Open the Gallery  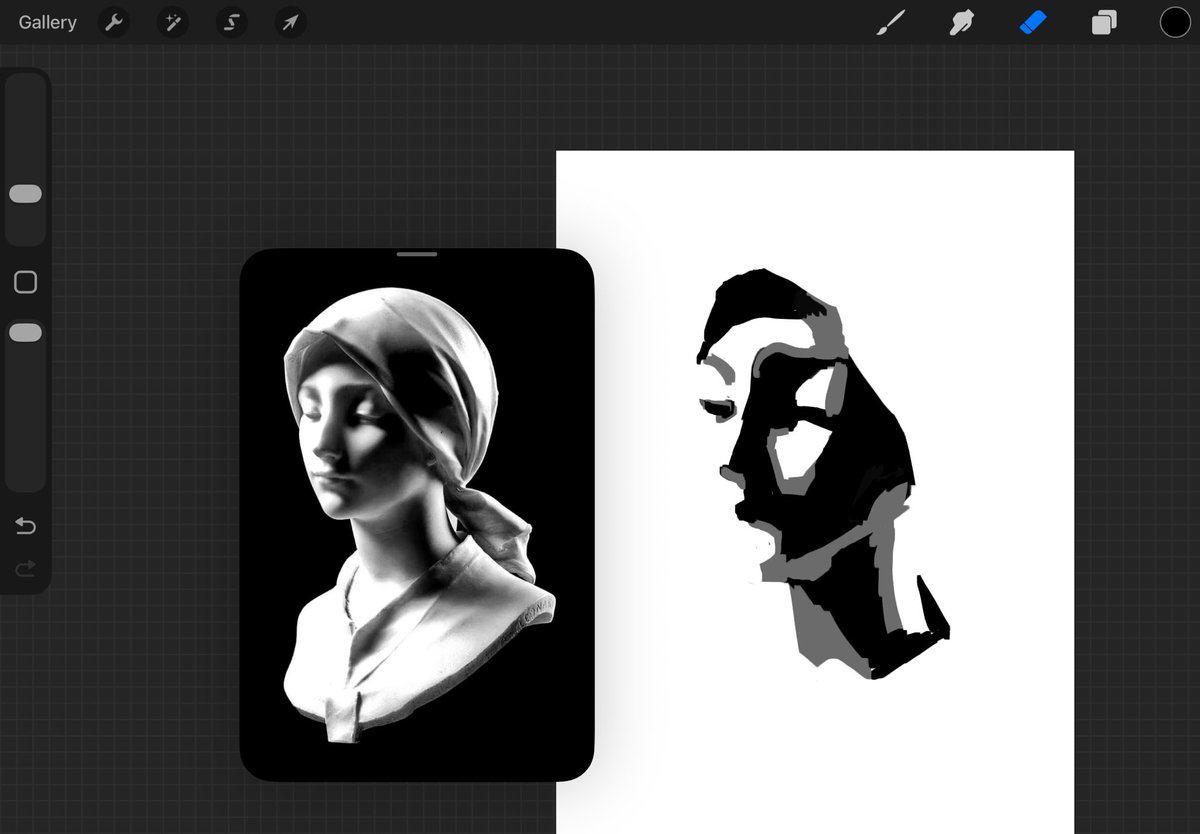pyautogui.click(x=47, y=22)
